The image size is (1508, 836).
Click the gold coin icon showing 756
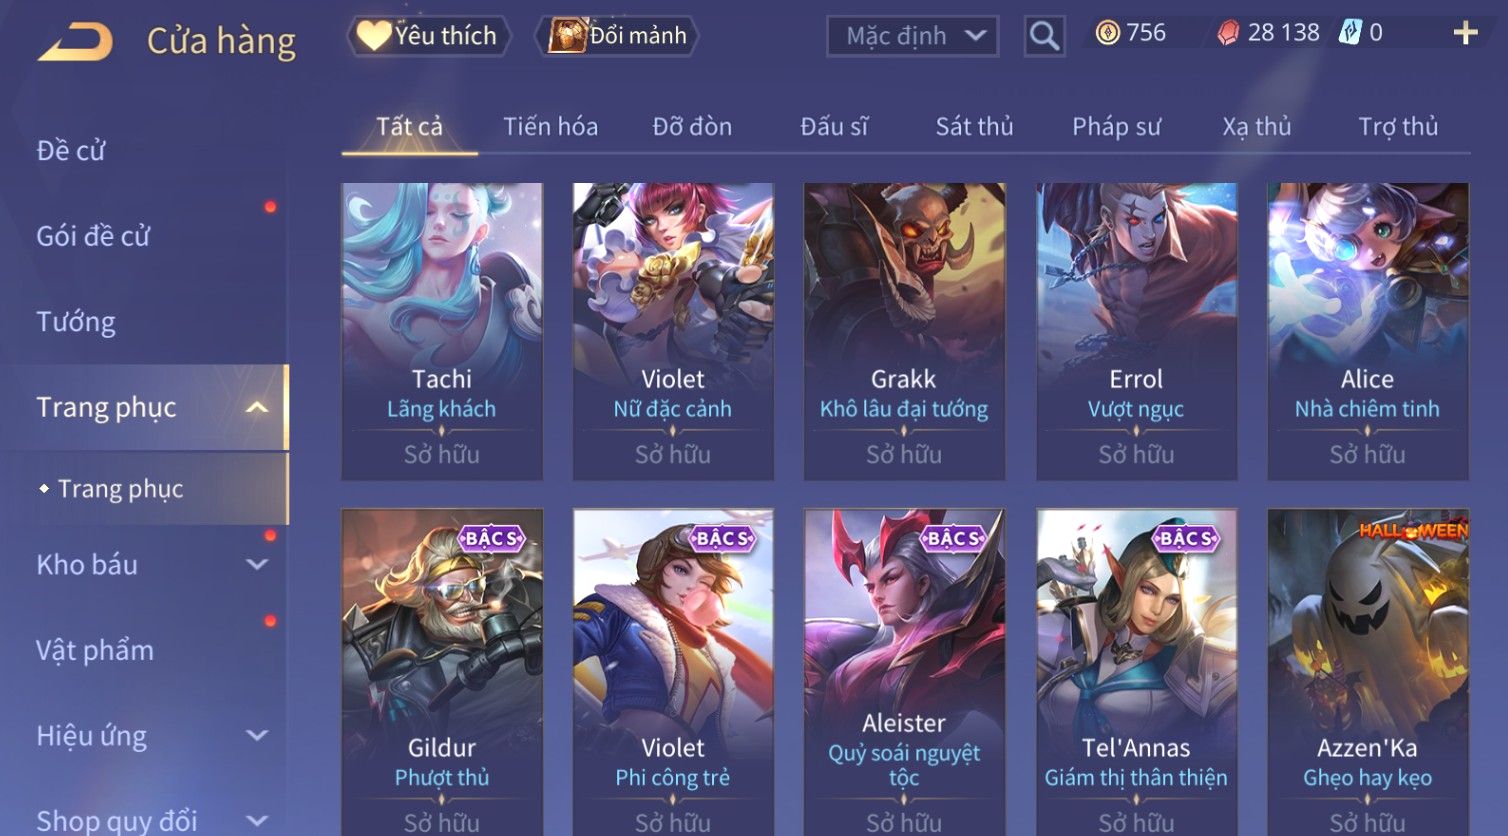pyautogui.click(x=1107, y=34)
